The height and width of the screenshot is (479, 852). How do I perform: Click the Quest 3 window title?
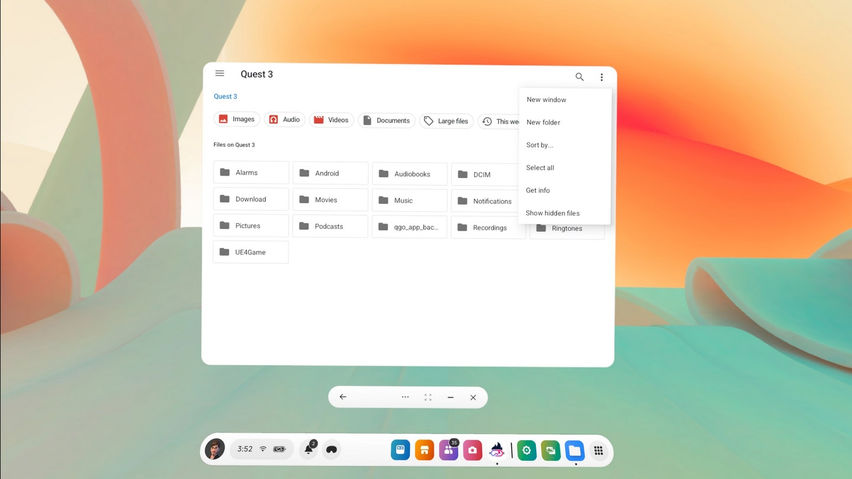point(256,74)
